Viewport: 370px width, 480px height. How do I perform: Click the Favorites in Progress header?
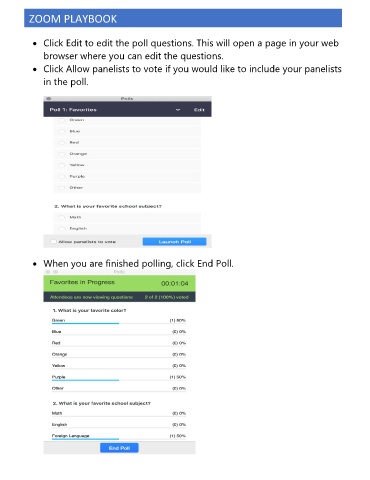[x=82, y=282]
